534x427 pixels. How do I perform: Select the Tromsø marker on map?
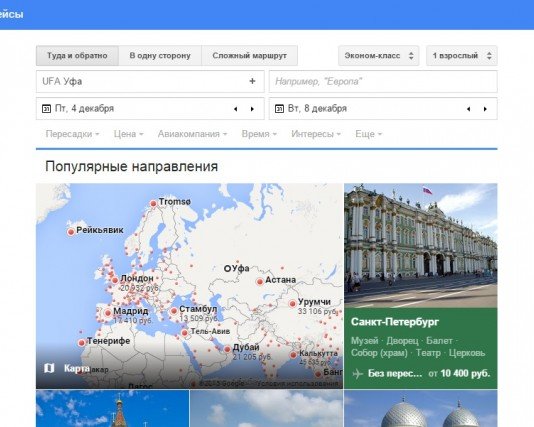coord(153,204)
